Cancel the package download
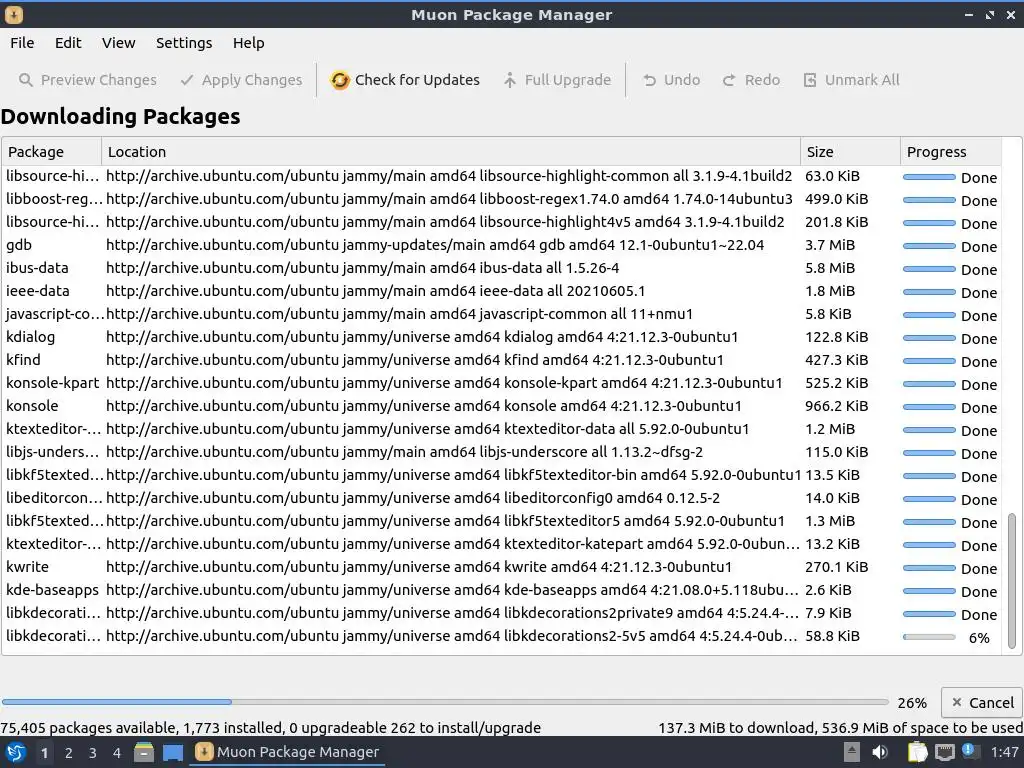This screenshot has width=1024, height=768. [982, 703]
